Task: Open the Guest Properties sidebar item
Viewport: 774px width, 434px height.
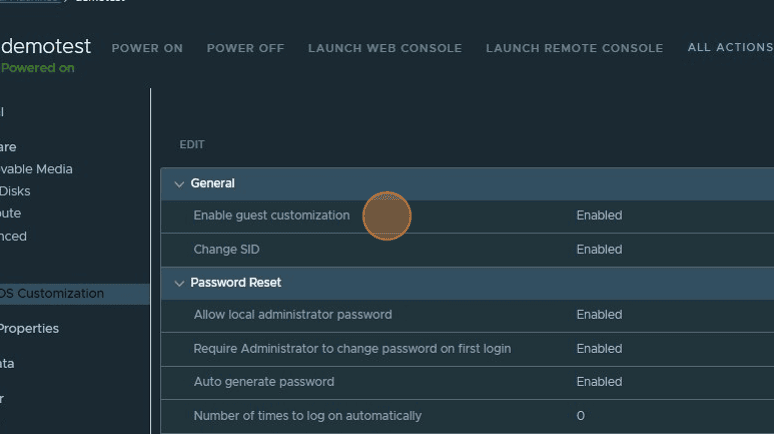Action: [x=29, y=328]
